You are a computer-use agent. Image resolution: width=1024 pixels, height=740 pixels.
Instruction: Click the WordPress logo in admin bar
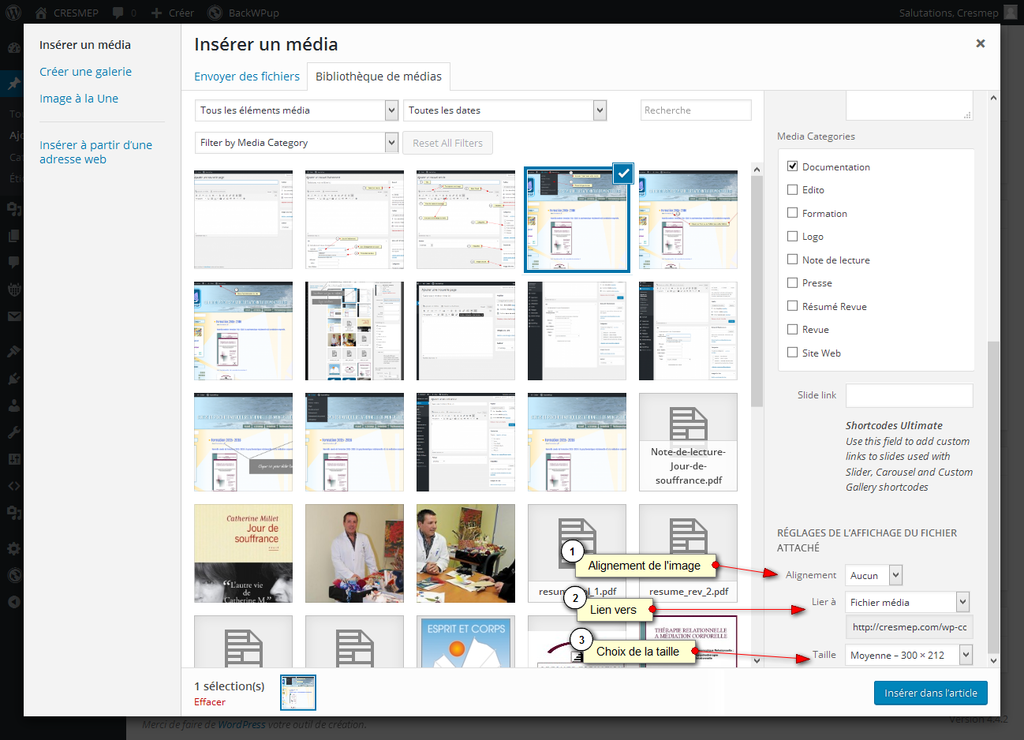[14, 12]
